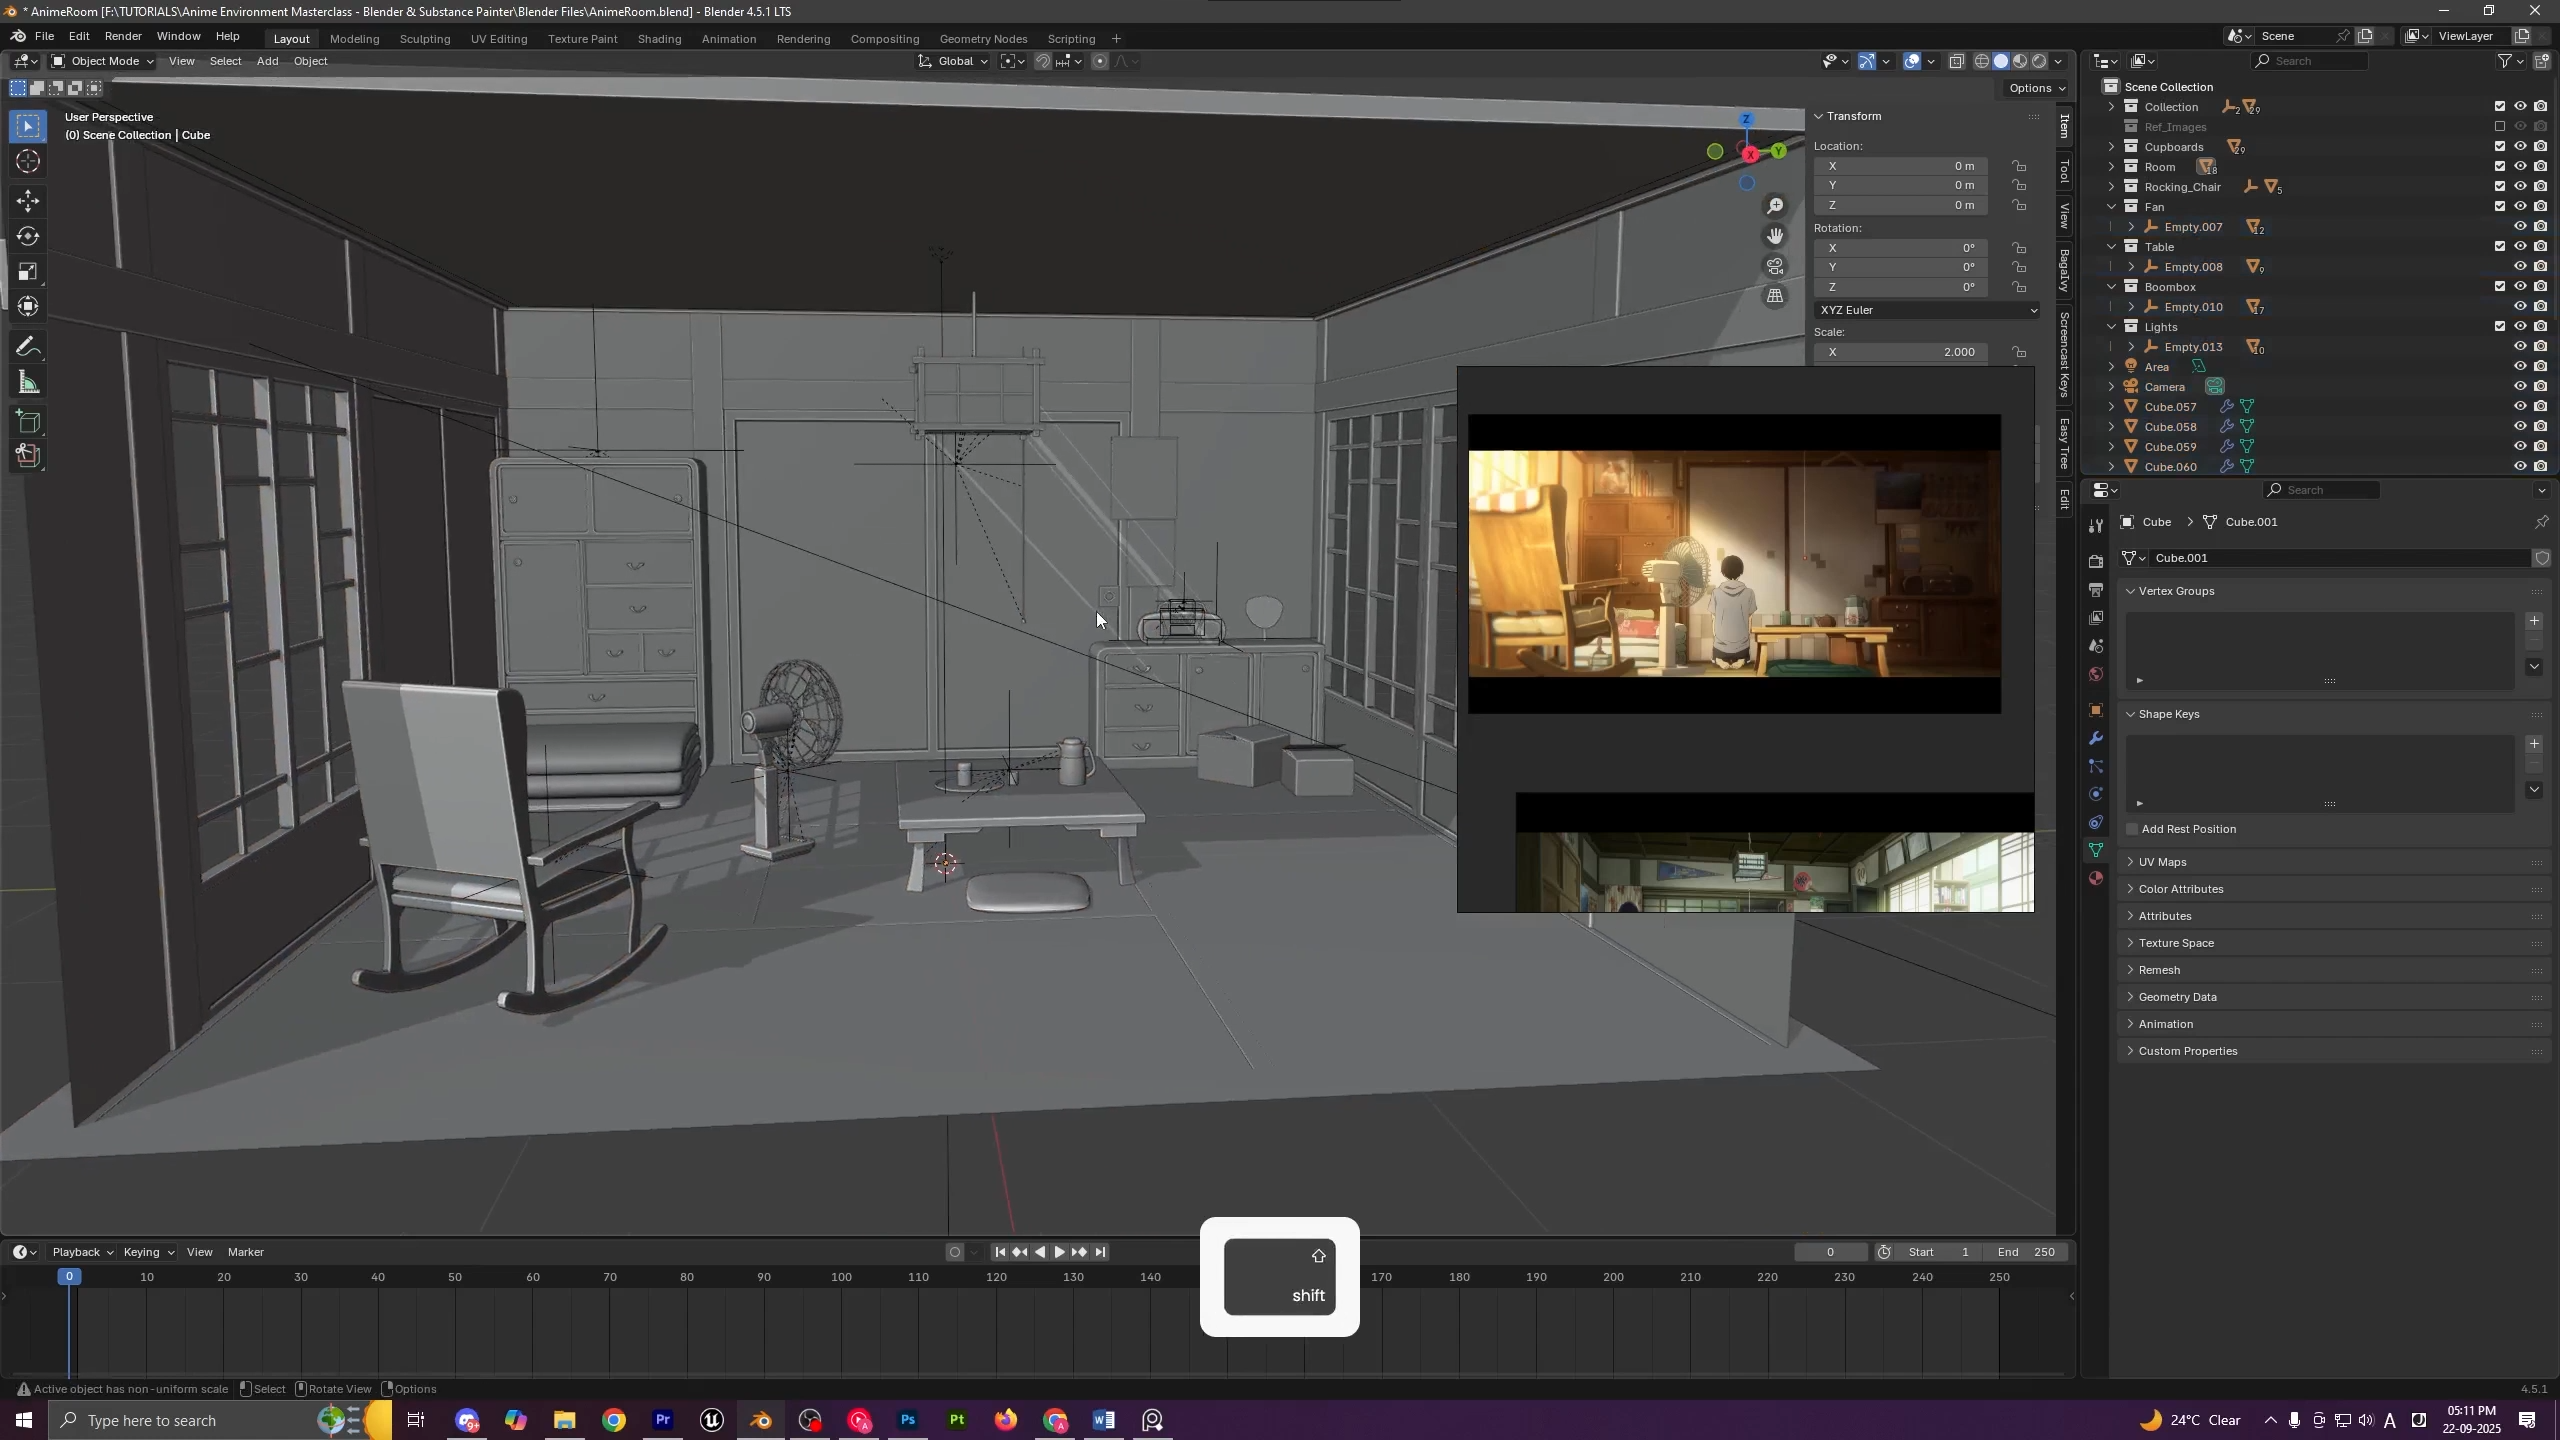Open the Material properties tab
This screenshot has width=2560, height=1440.
point(2097,879)
